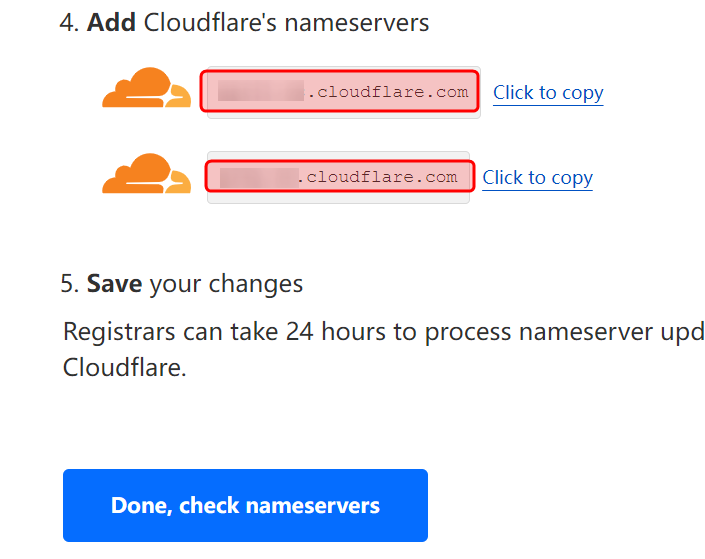Click the blurred prefix of second nameserver
The width and height of the screenshot is (705, 559).
click(x=259, y=178)
